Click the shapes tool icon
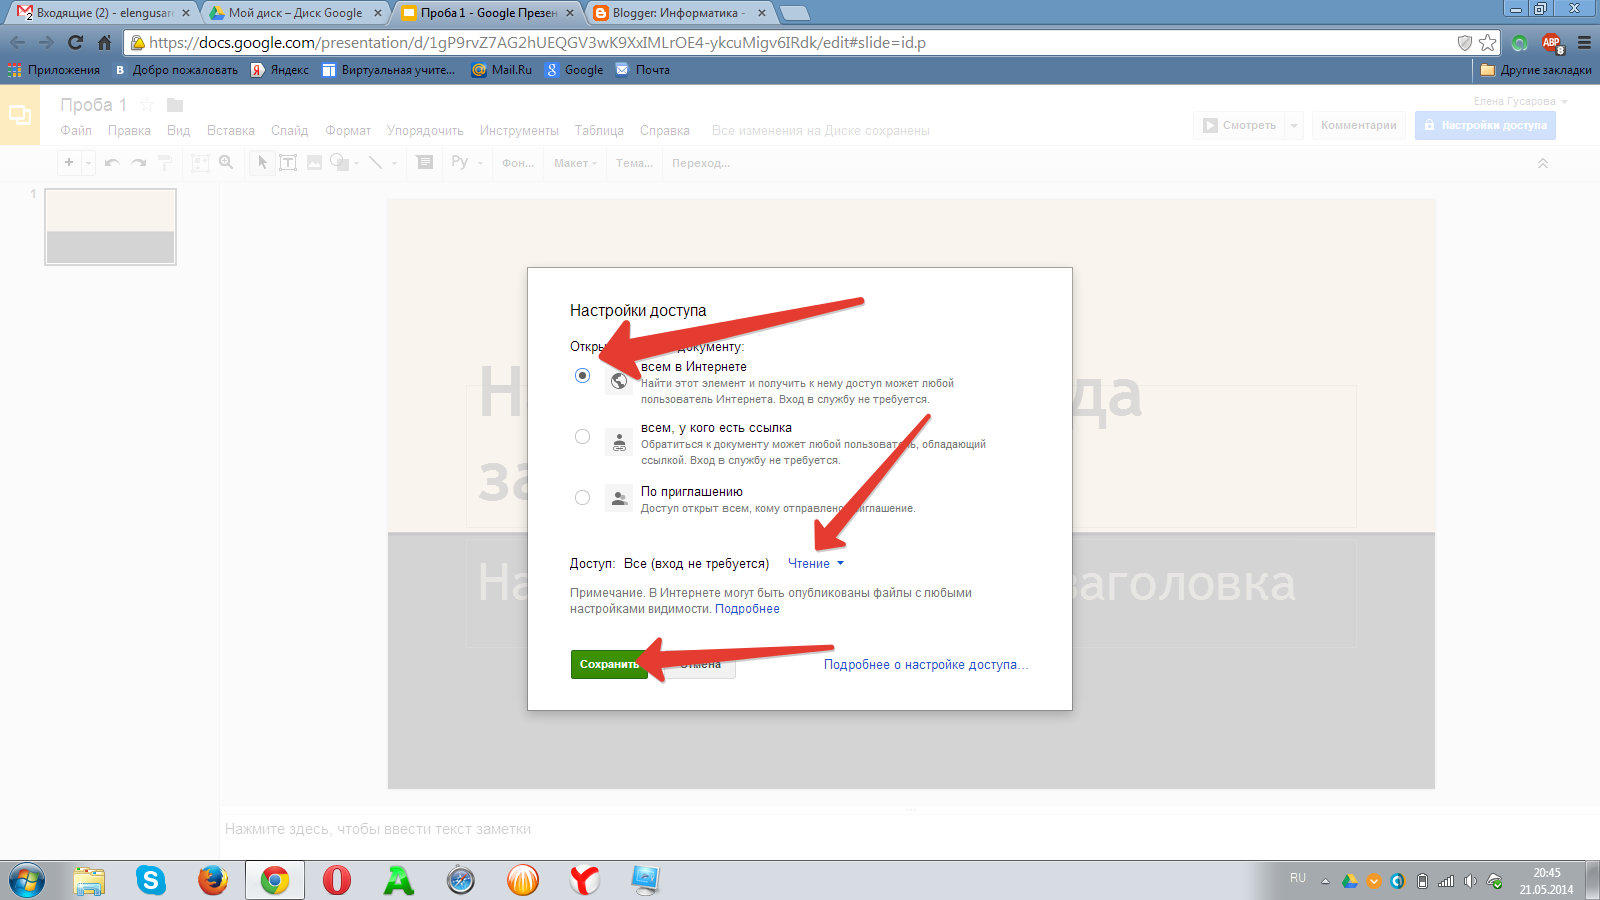The image size is (1600, 900). (x=340, y=163)
